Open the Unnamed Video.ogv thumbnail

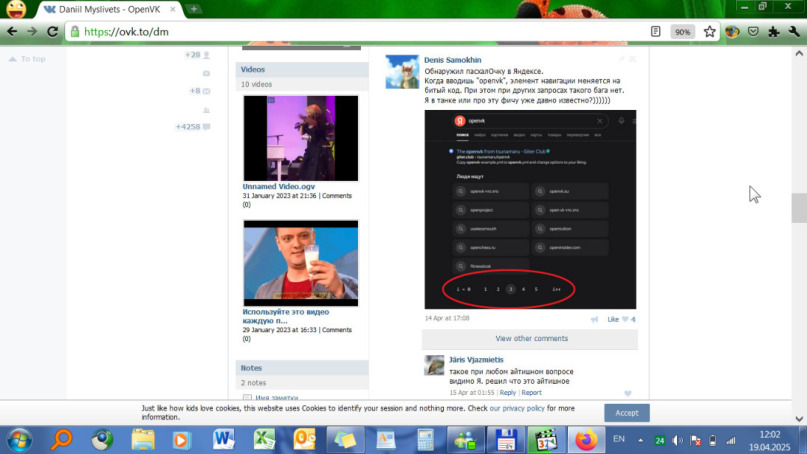pyautogui.click(x=301, y=138)
